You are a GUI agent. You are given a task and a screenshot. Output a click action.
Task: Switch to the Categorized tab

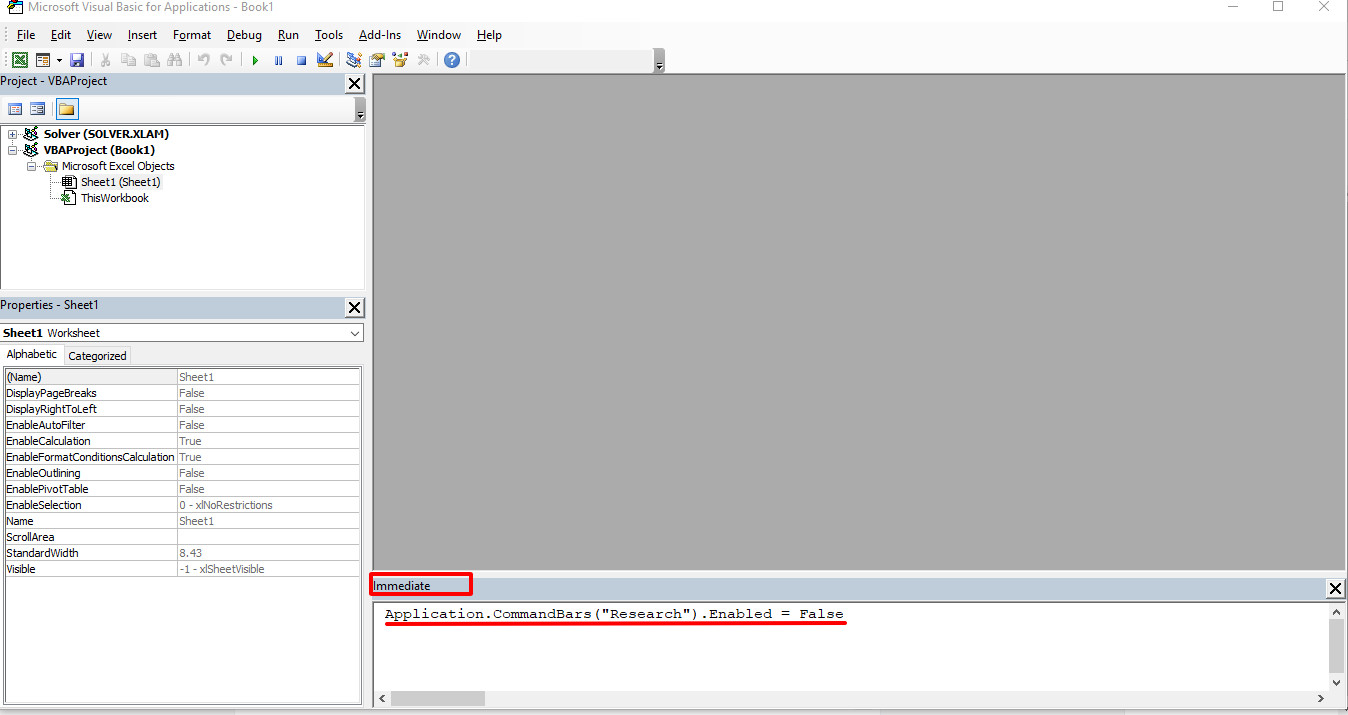(97, 355)
